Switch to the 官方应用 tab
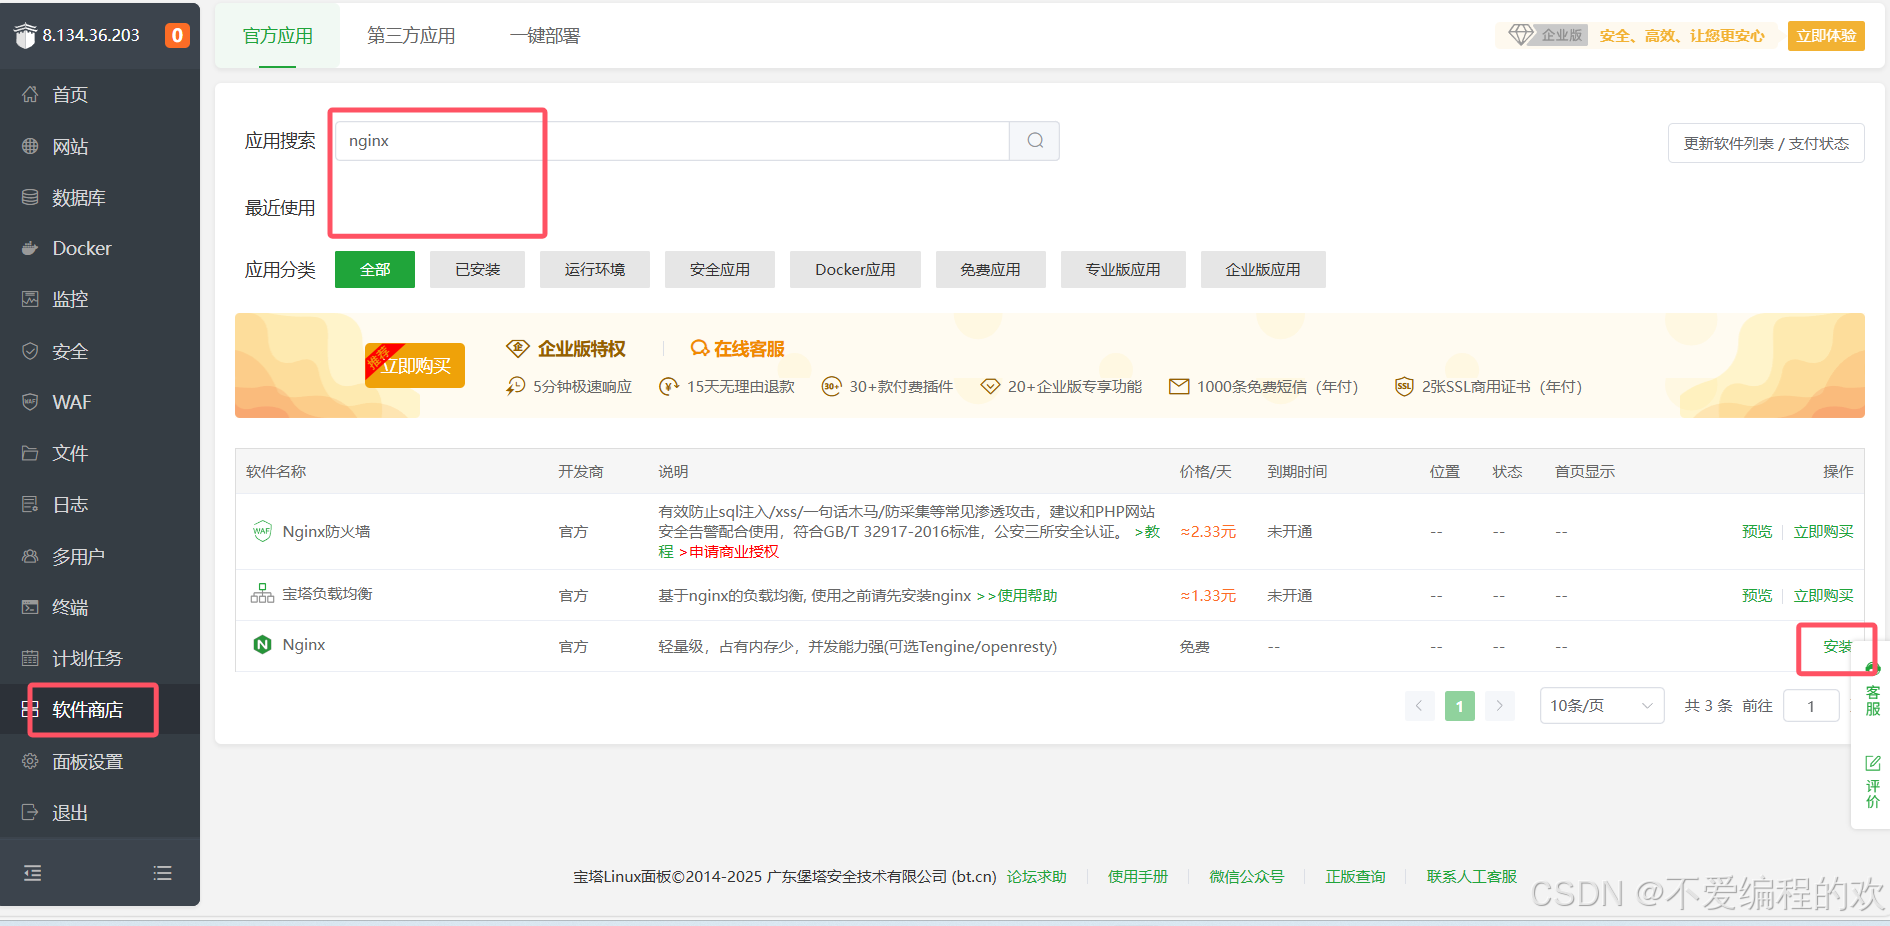Image resolution: width=1890 pixels, height=926 pixels. pos(278,36)
